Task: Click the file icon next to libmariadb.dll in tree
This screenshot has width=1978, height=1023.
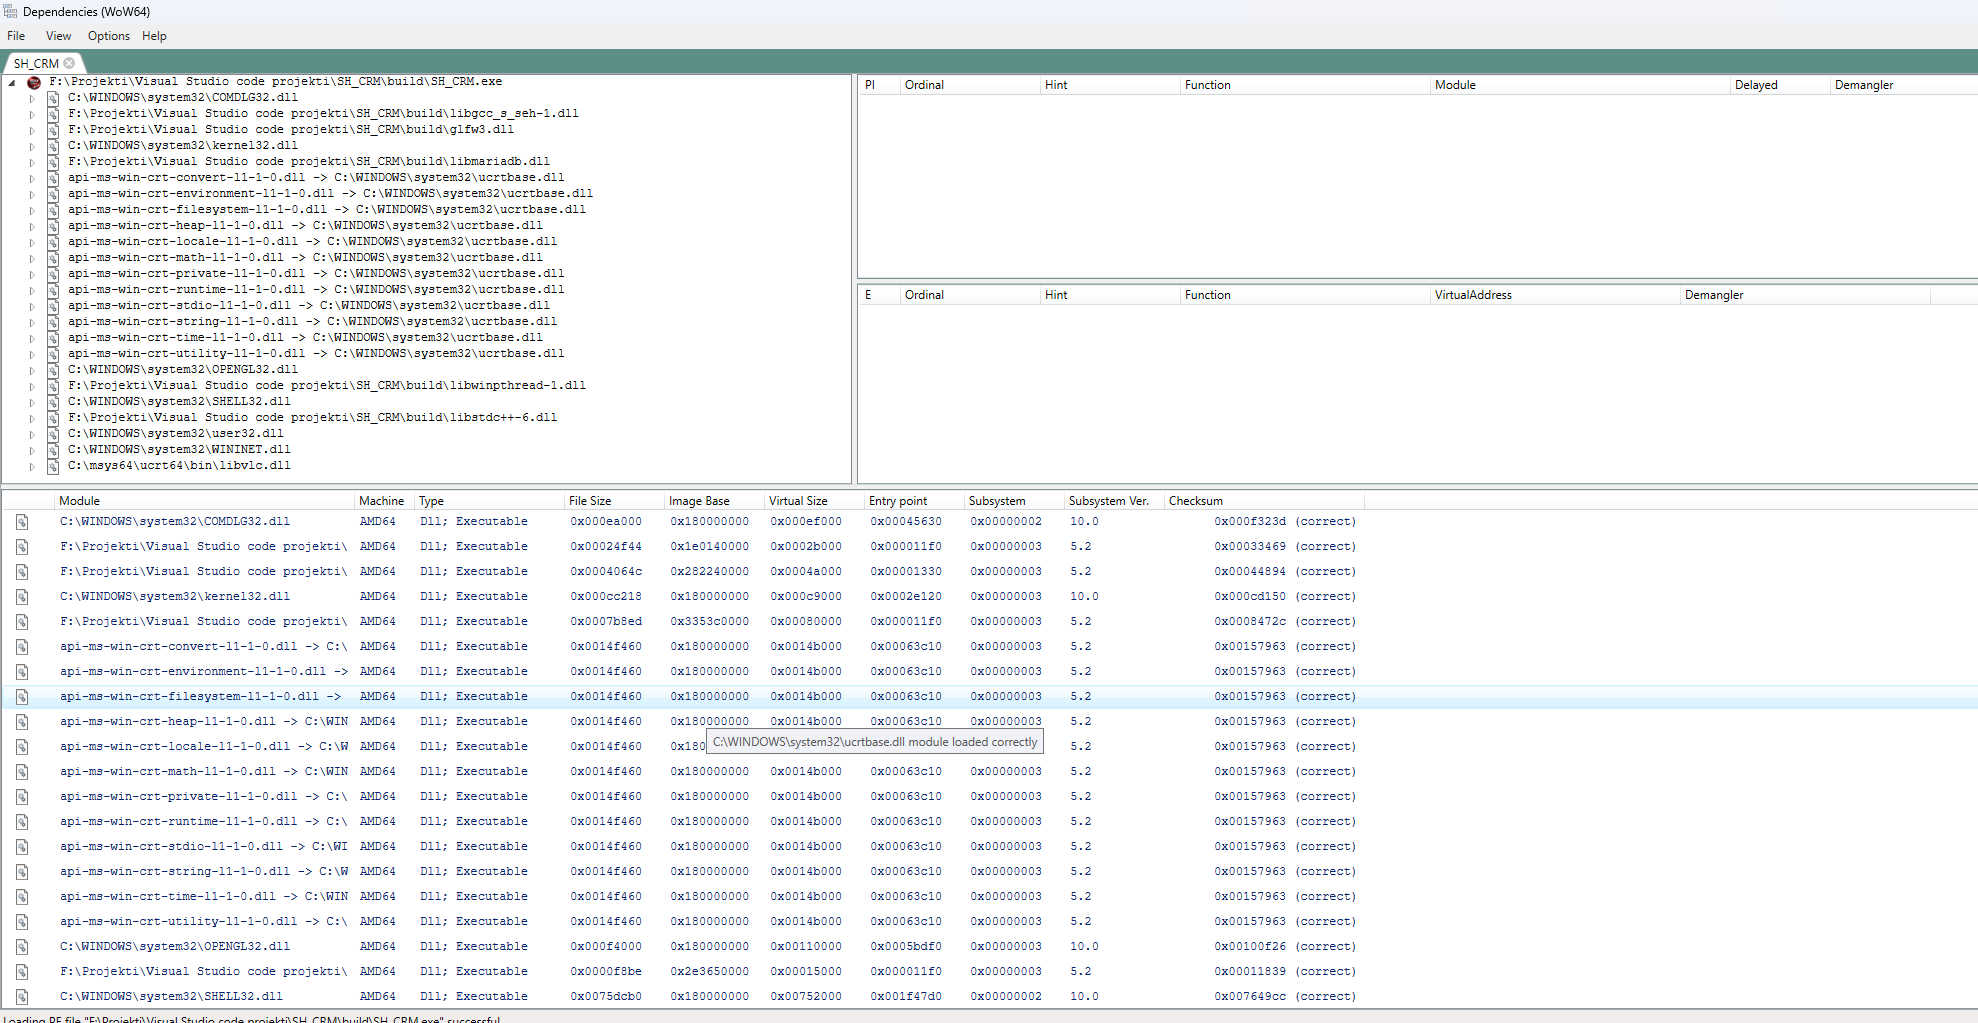Action: (53, 162)
